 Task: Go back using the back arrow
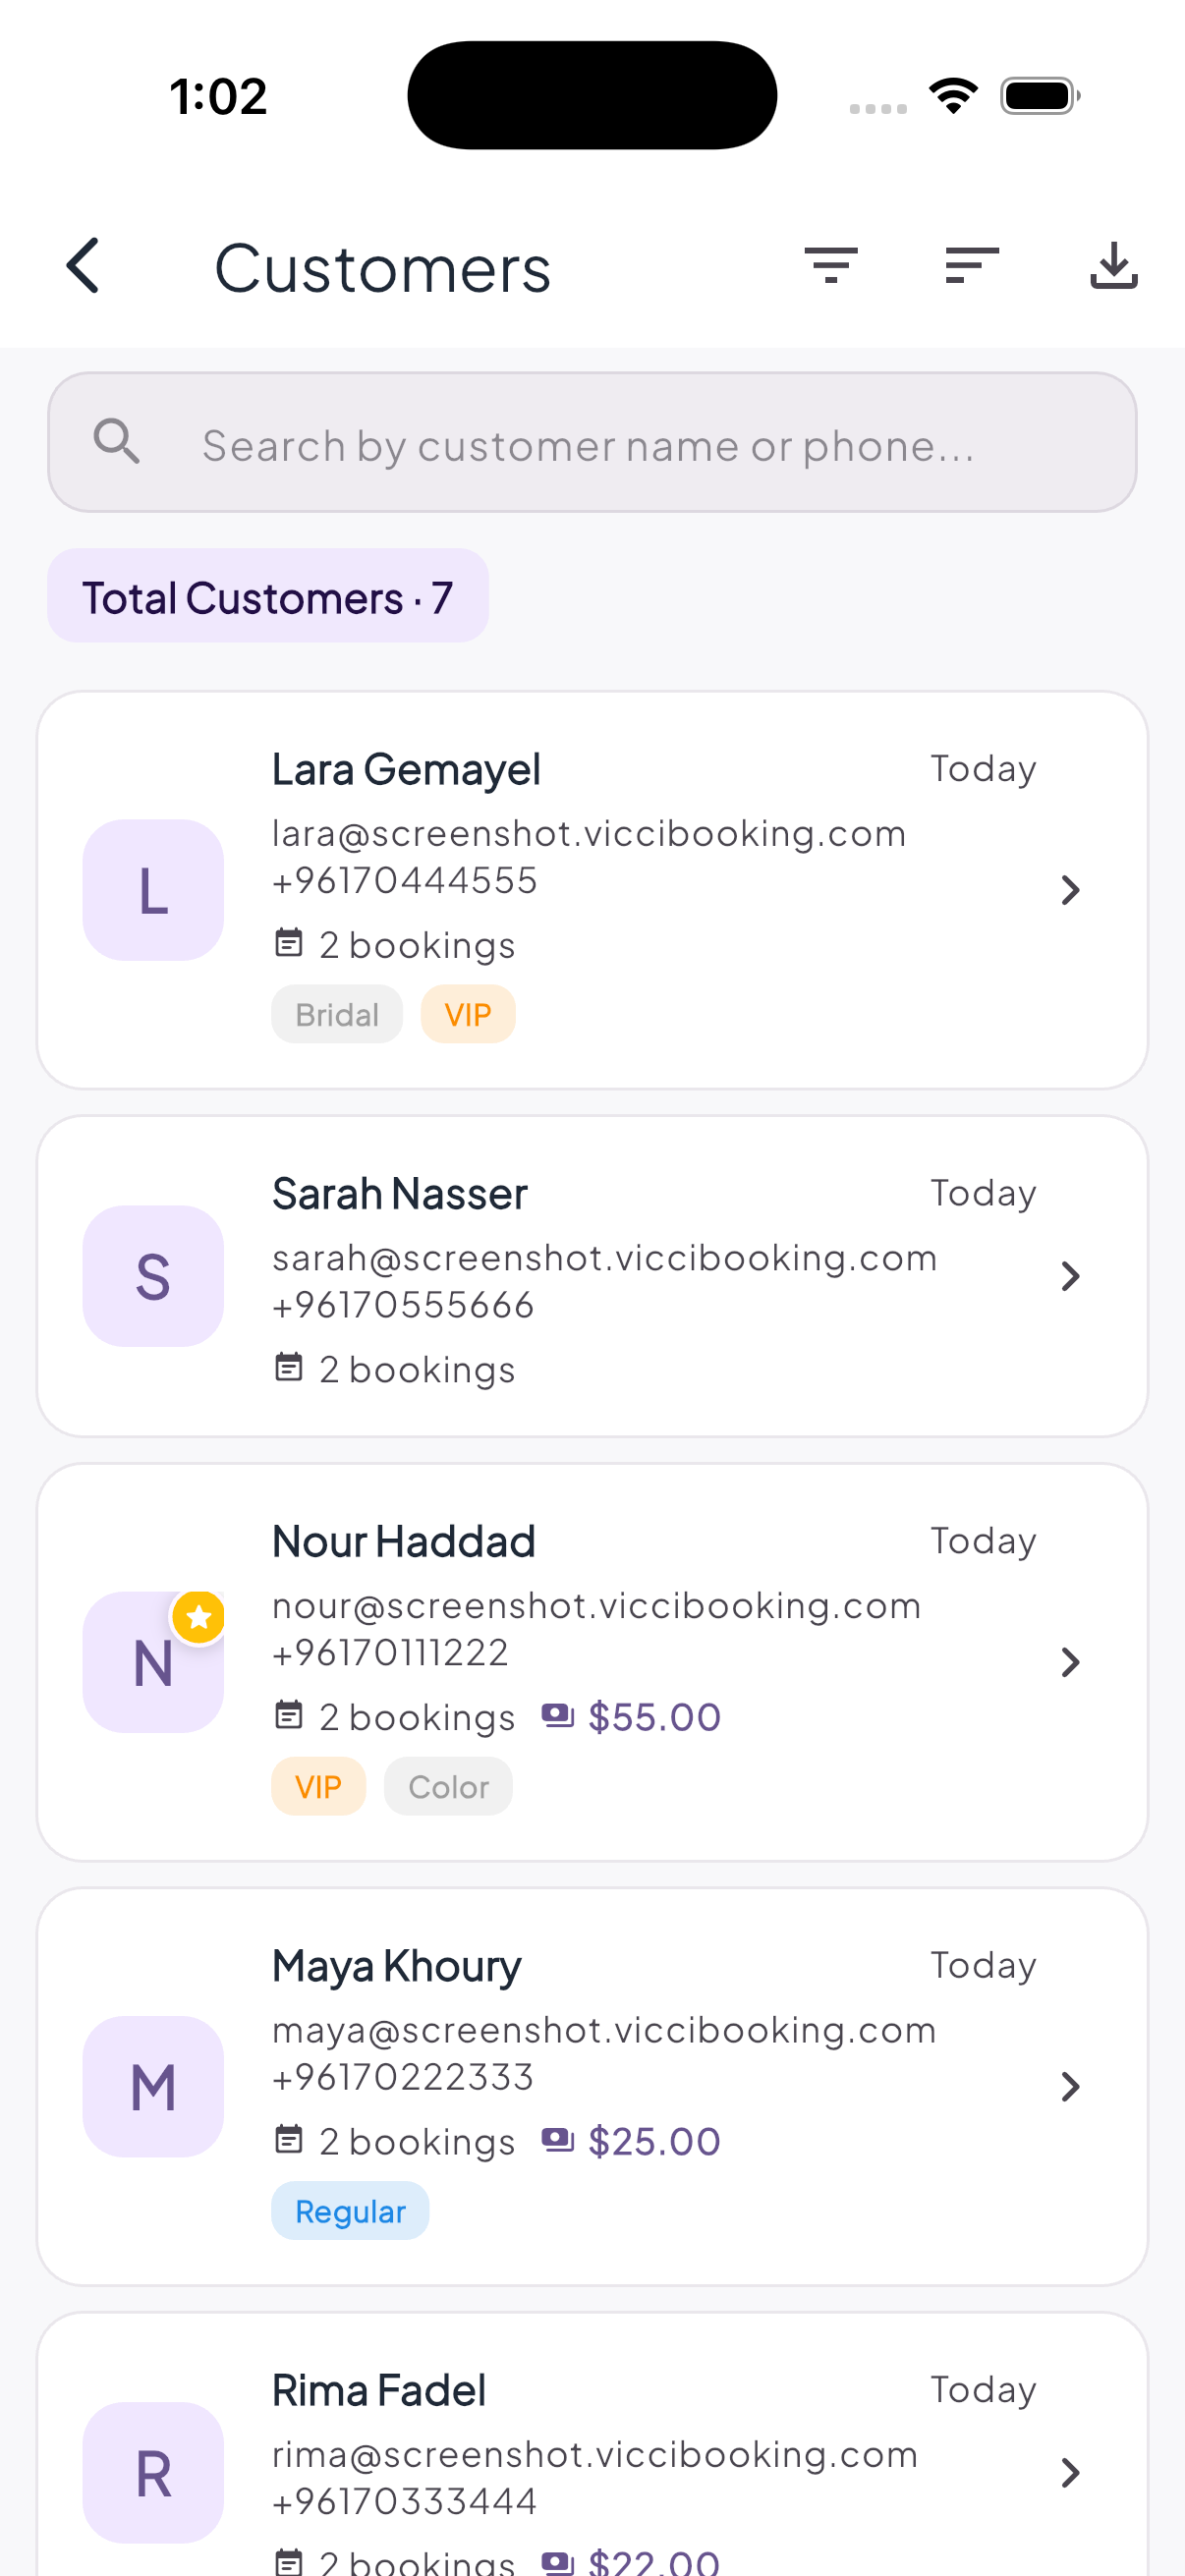click(x=83, y=266)
